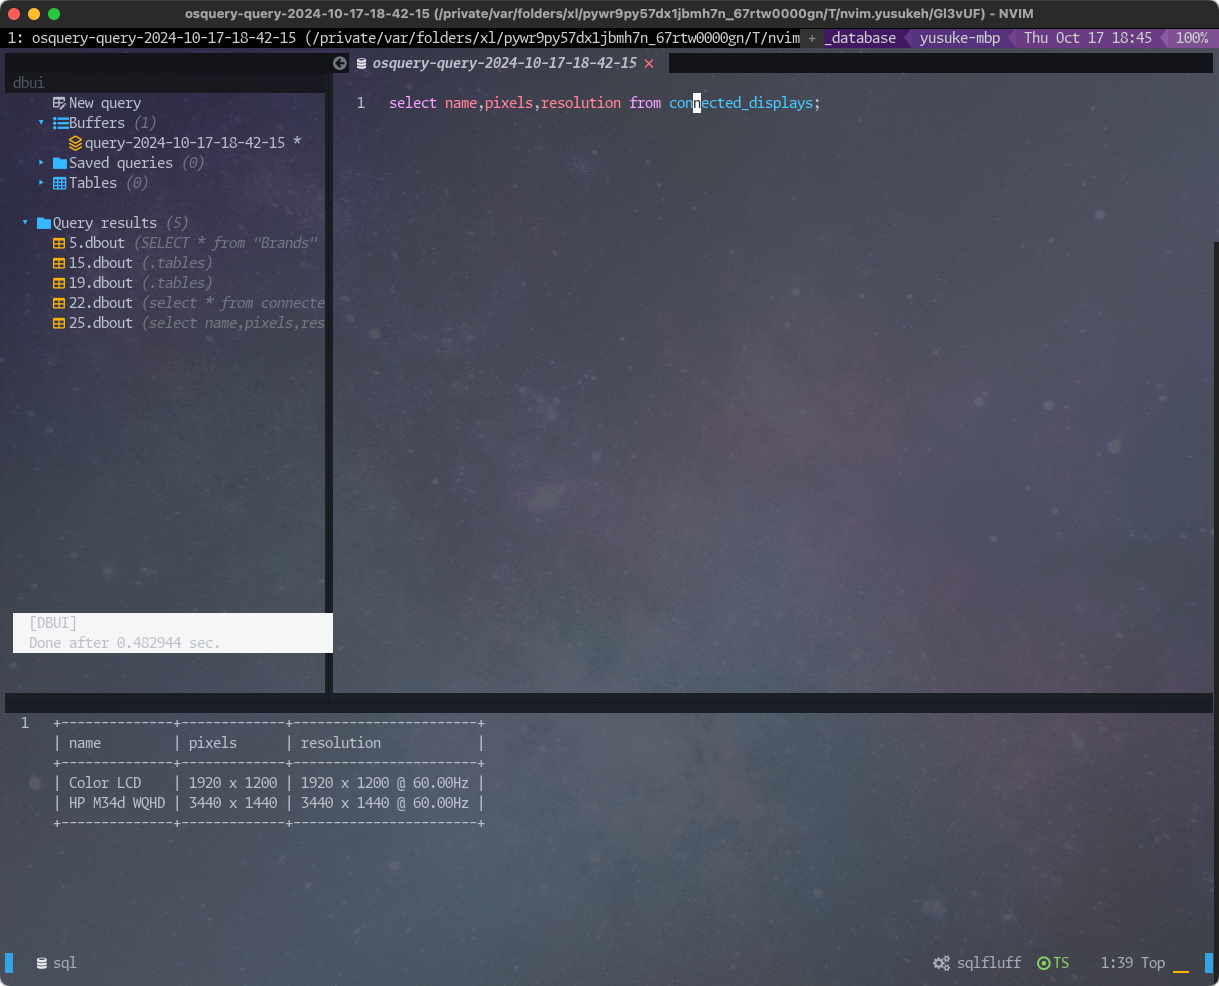Screen dimensions: 1219x986
Task: Collapse the Buffers section arrow
Action: point(42,123)
